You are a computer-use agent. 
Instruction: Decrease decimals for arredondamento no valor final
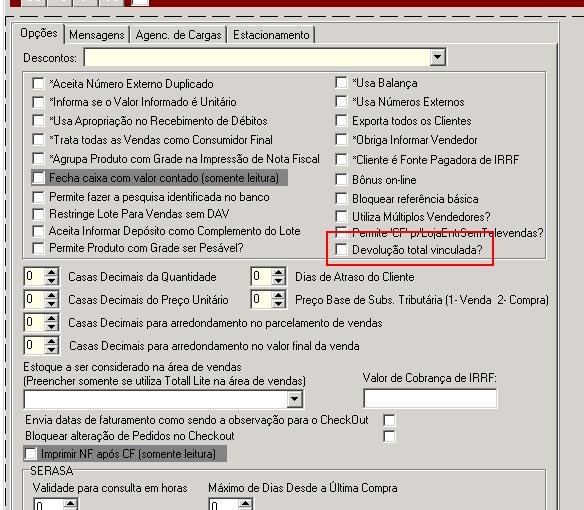51,349
